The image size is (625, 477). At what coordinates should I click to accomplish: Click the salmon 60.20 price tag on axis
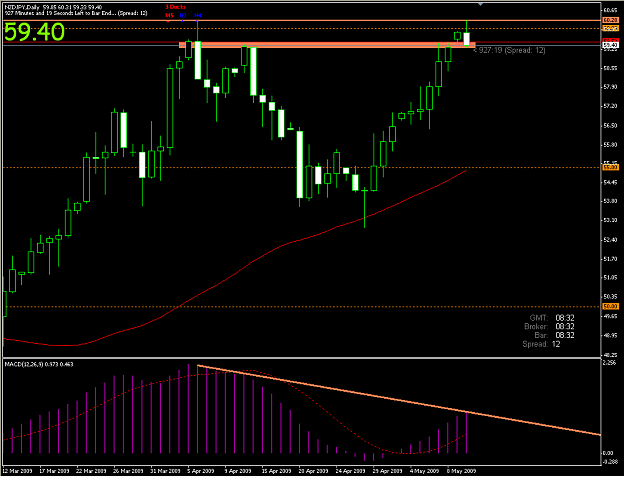pyautogui.click(x=611, y=20)
